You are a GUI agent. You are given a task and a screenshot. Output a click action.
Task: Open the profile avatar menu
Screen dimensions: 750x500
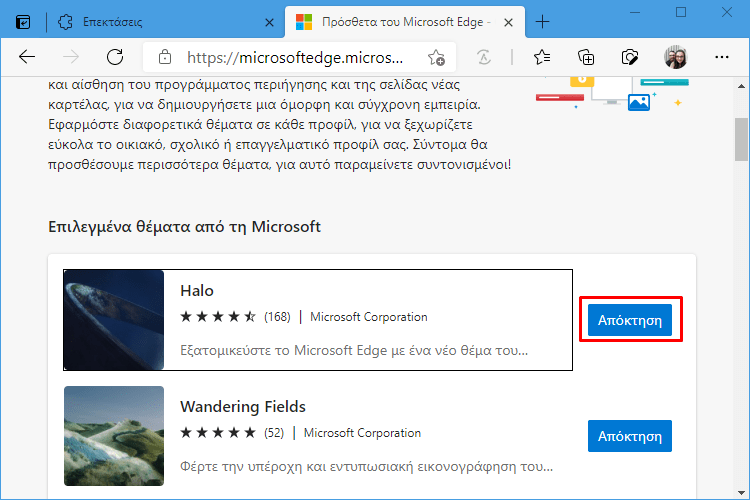[x=675, y=57]
